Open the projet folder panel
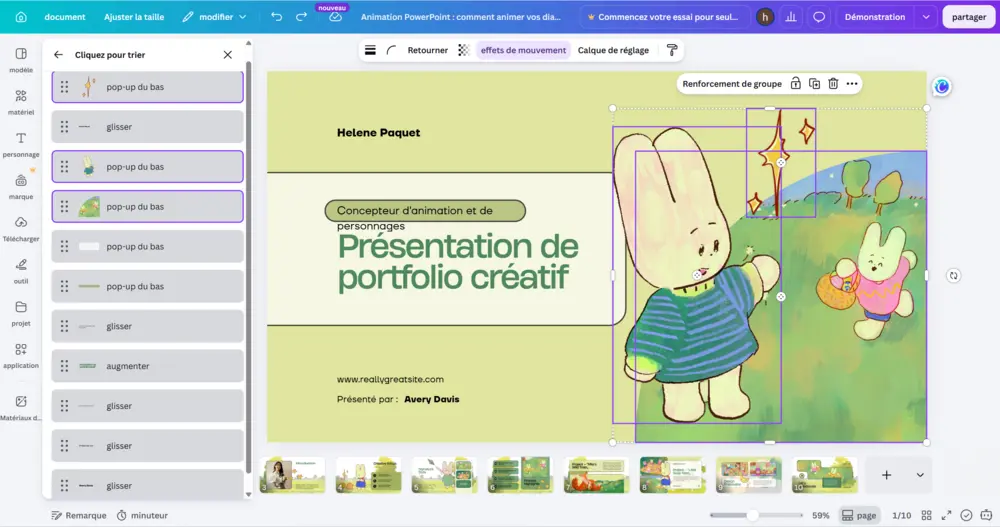This screenshot has width=1000, height=527. click(21, 313)
